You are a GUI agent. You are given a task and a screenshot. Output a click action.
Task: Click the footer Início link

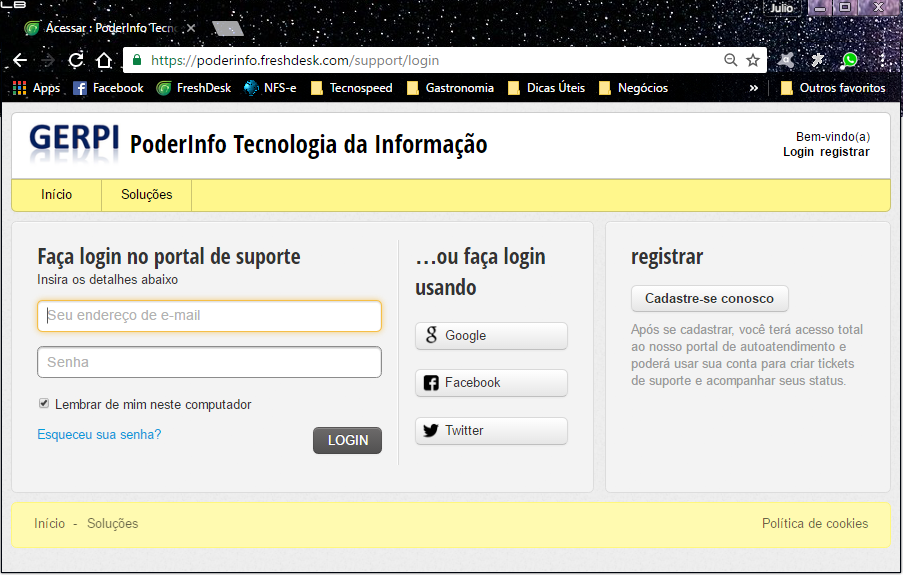tap(50, 524)
